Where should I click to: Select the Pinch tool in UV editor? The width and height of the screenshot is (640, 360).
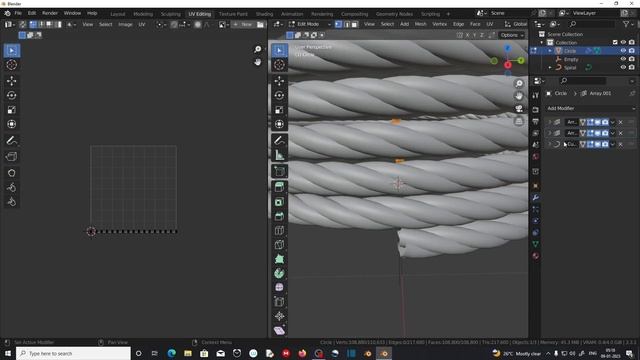click(11, 202)
